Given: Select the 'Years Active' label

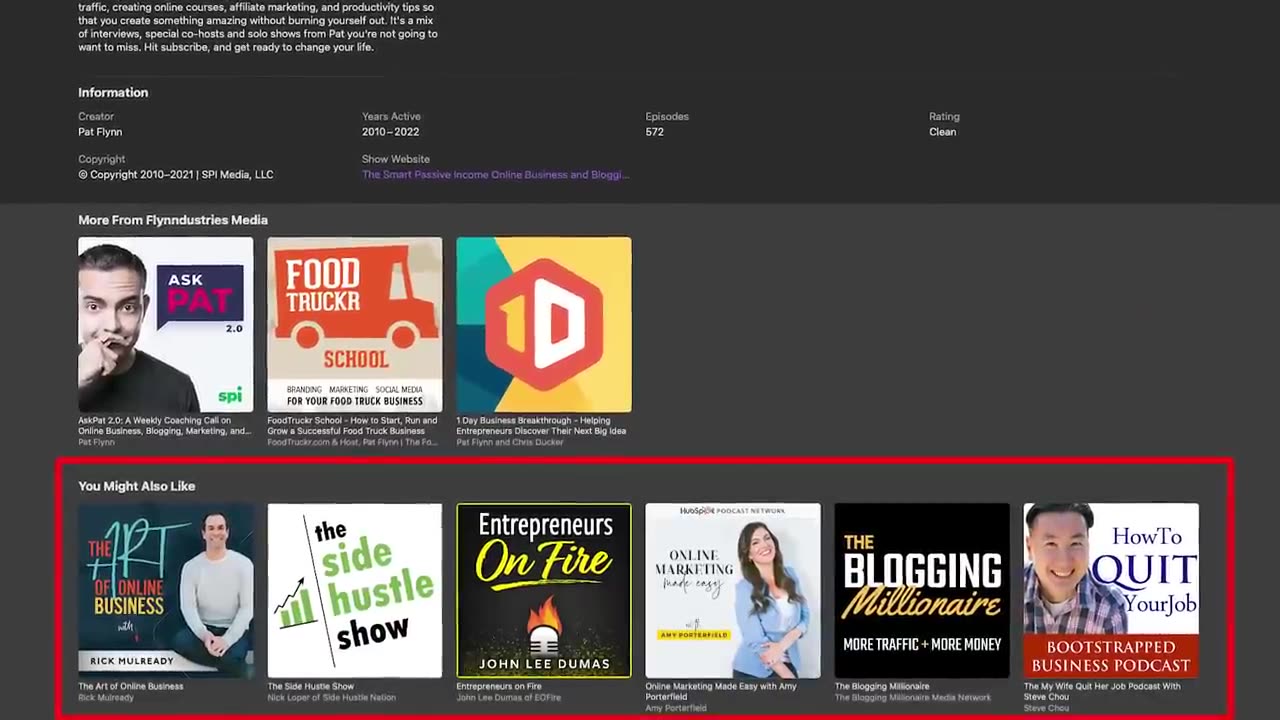Looking at the screenshot, I should point(391,116).
